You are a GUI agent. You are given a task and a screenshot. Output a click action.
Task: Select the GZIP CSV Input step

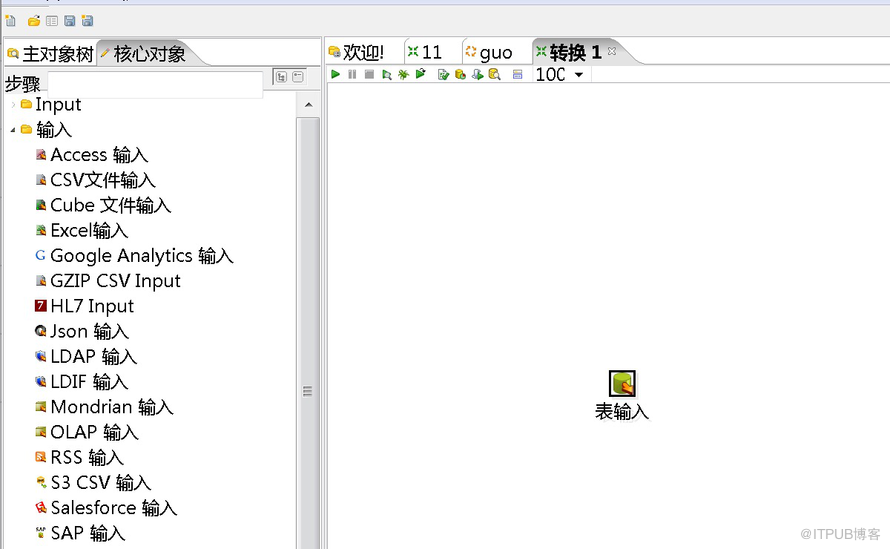(108, 280)
